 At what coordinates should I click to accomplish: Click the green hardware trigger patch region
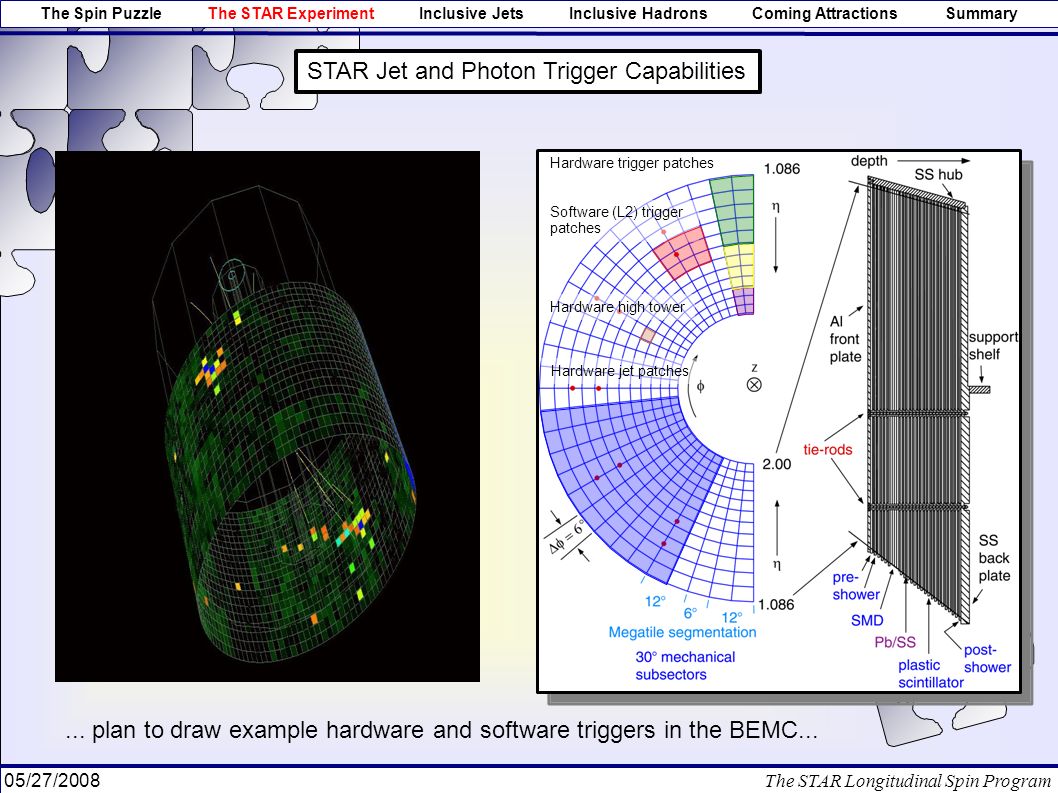734,209
